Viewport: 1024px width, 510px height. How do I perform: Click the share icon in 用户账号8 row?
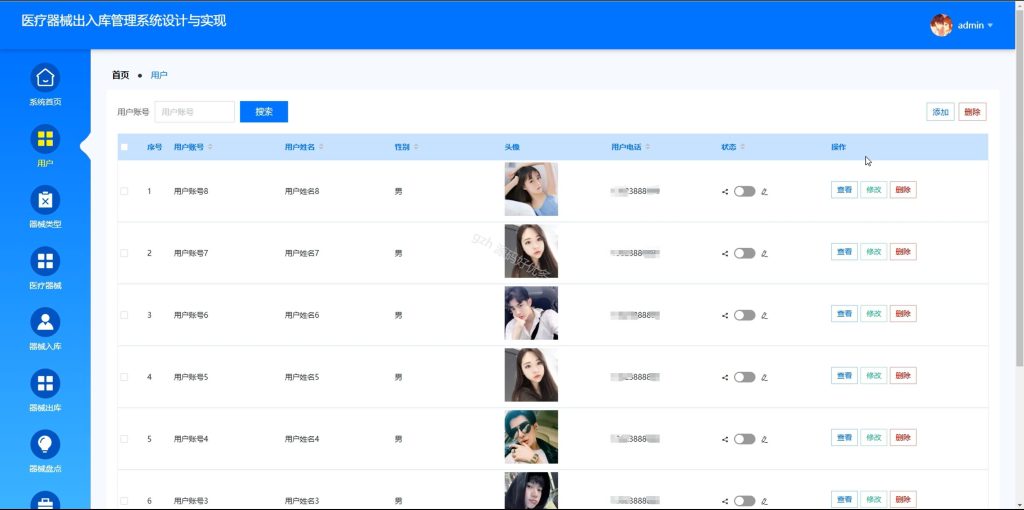[x=725, y=191]
